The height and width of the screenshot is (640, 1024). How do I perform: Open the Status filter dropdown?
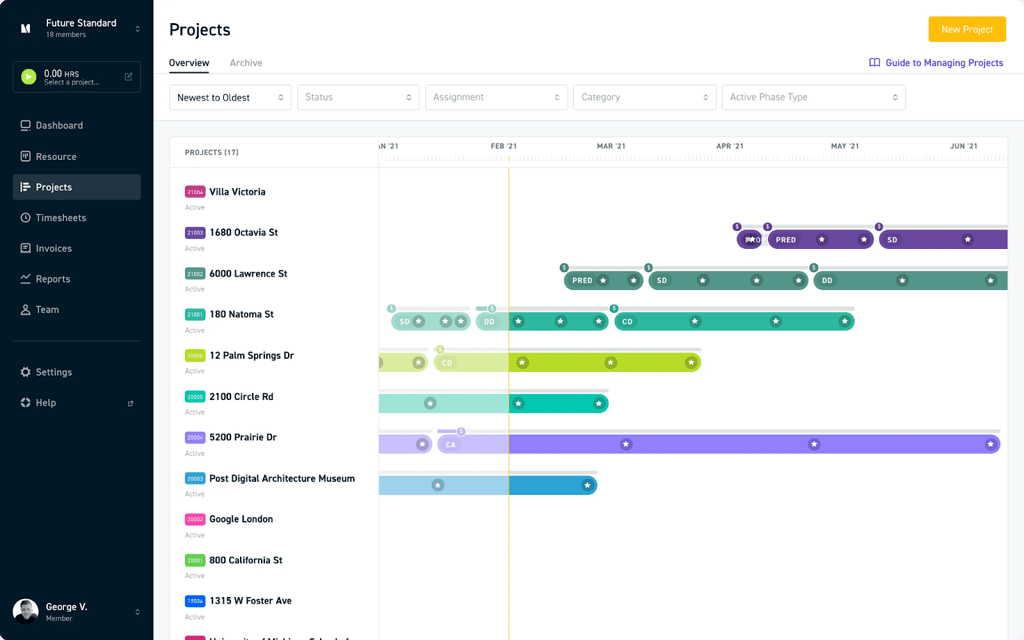358,97
